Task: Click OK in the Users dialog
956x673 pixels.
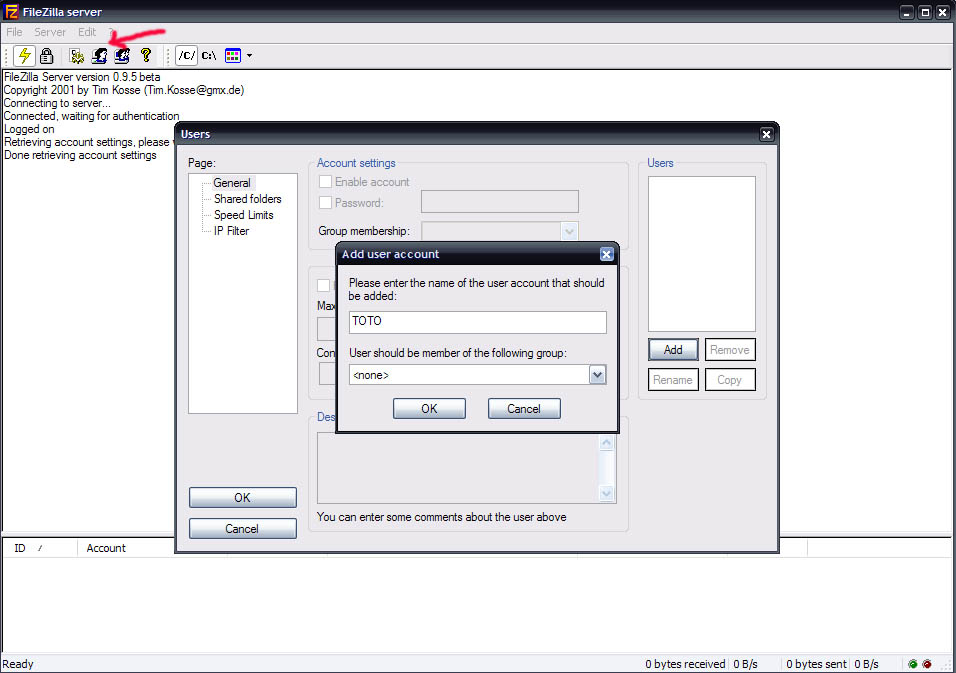Action: [243, 497]
